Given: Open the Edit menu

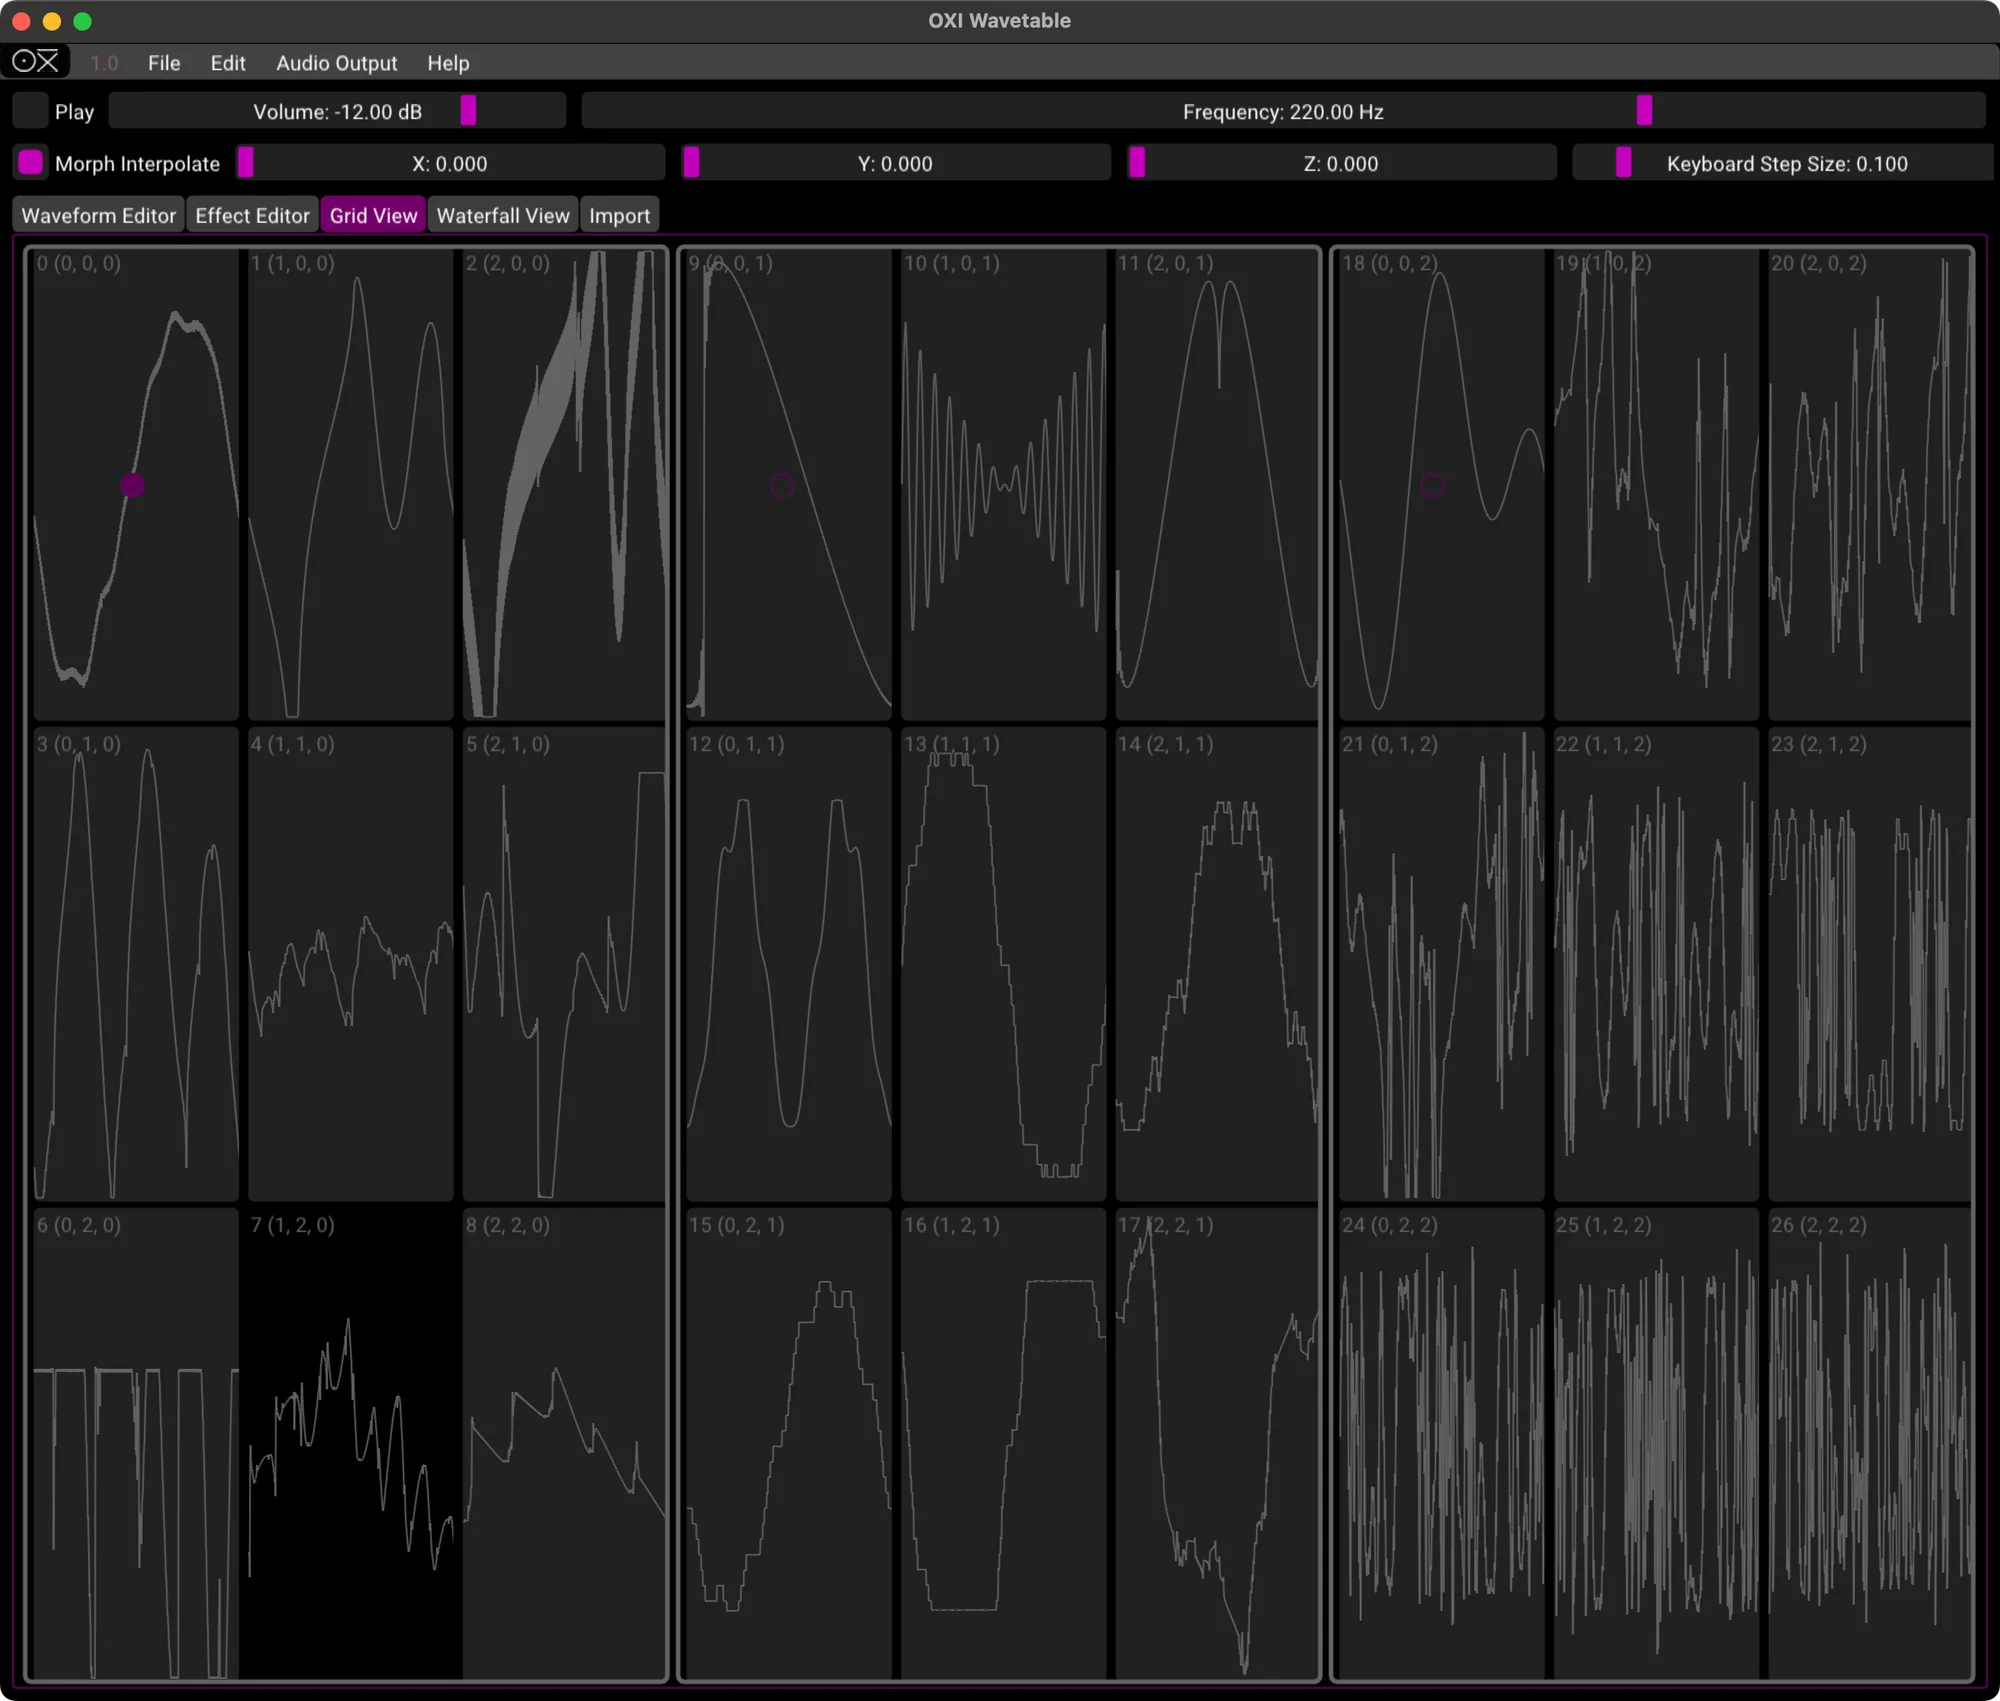Looking at the screenshot, I should [x=227, y=63].
